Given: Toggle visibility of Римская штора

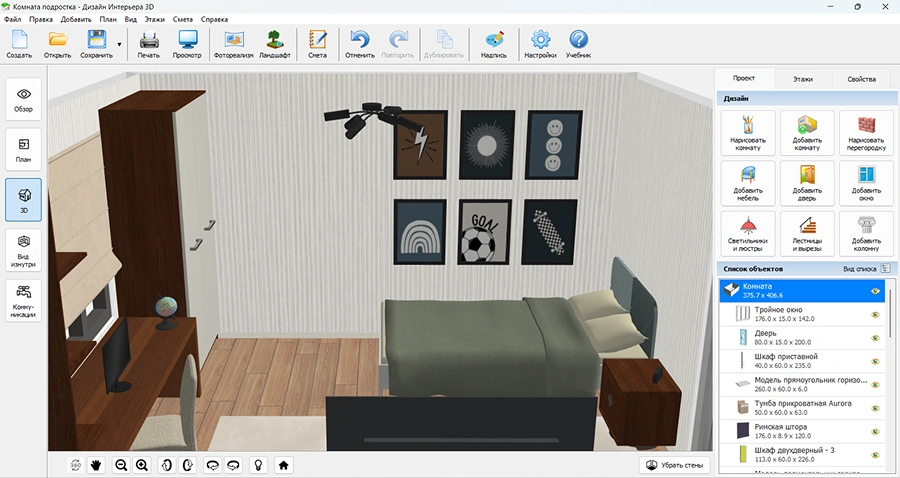Looking at the screenshot, I should [x=875, y=432].
